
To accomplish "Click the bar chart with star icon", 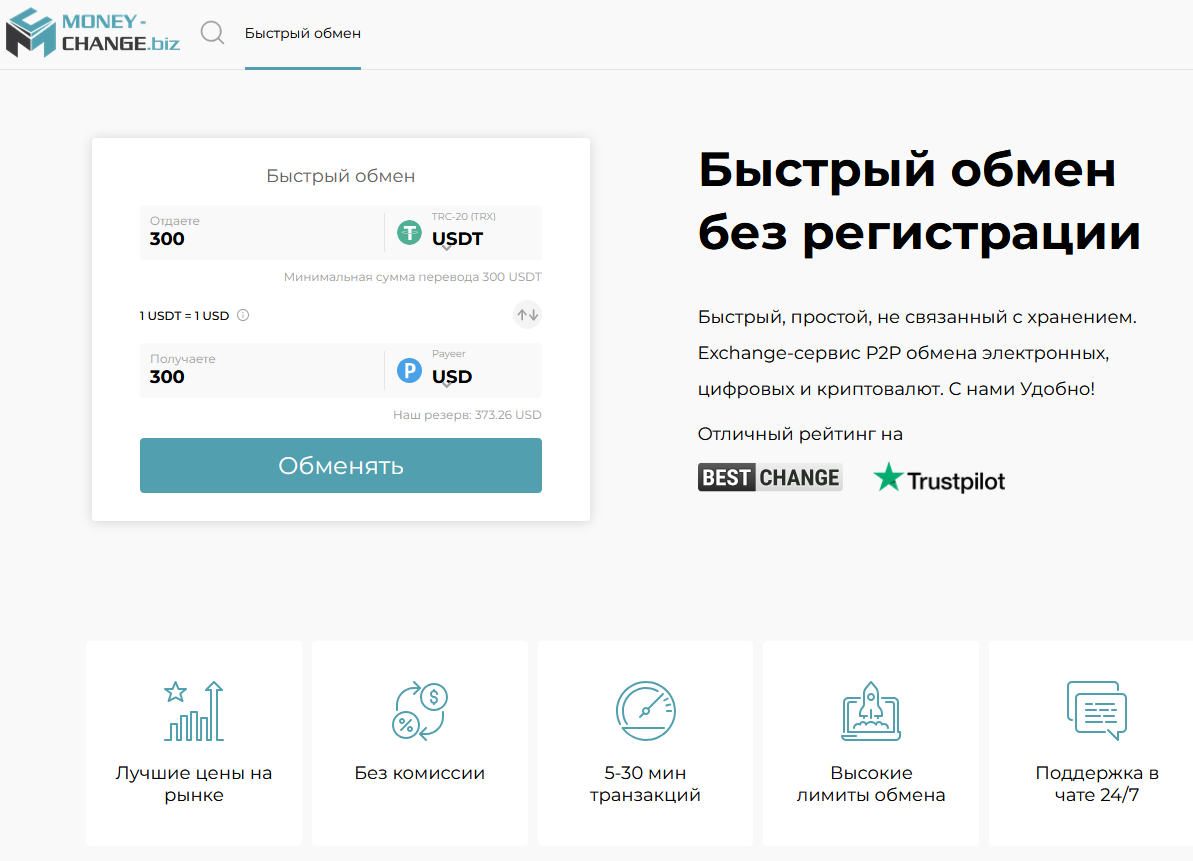I will click(194, 711).
